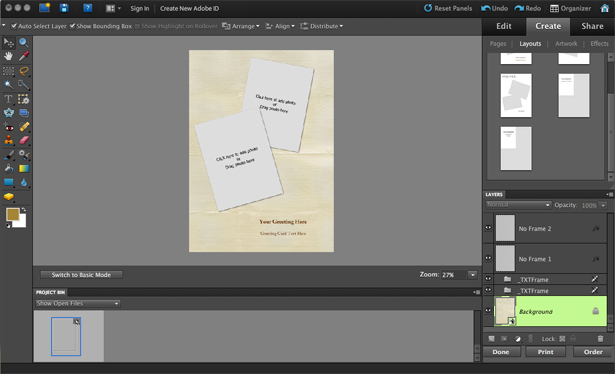Screen dimensions: 615x374
Task: Select the Smart Brush tool
Action: pyautogui.click(x=24, y=155)
